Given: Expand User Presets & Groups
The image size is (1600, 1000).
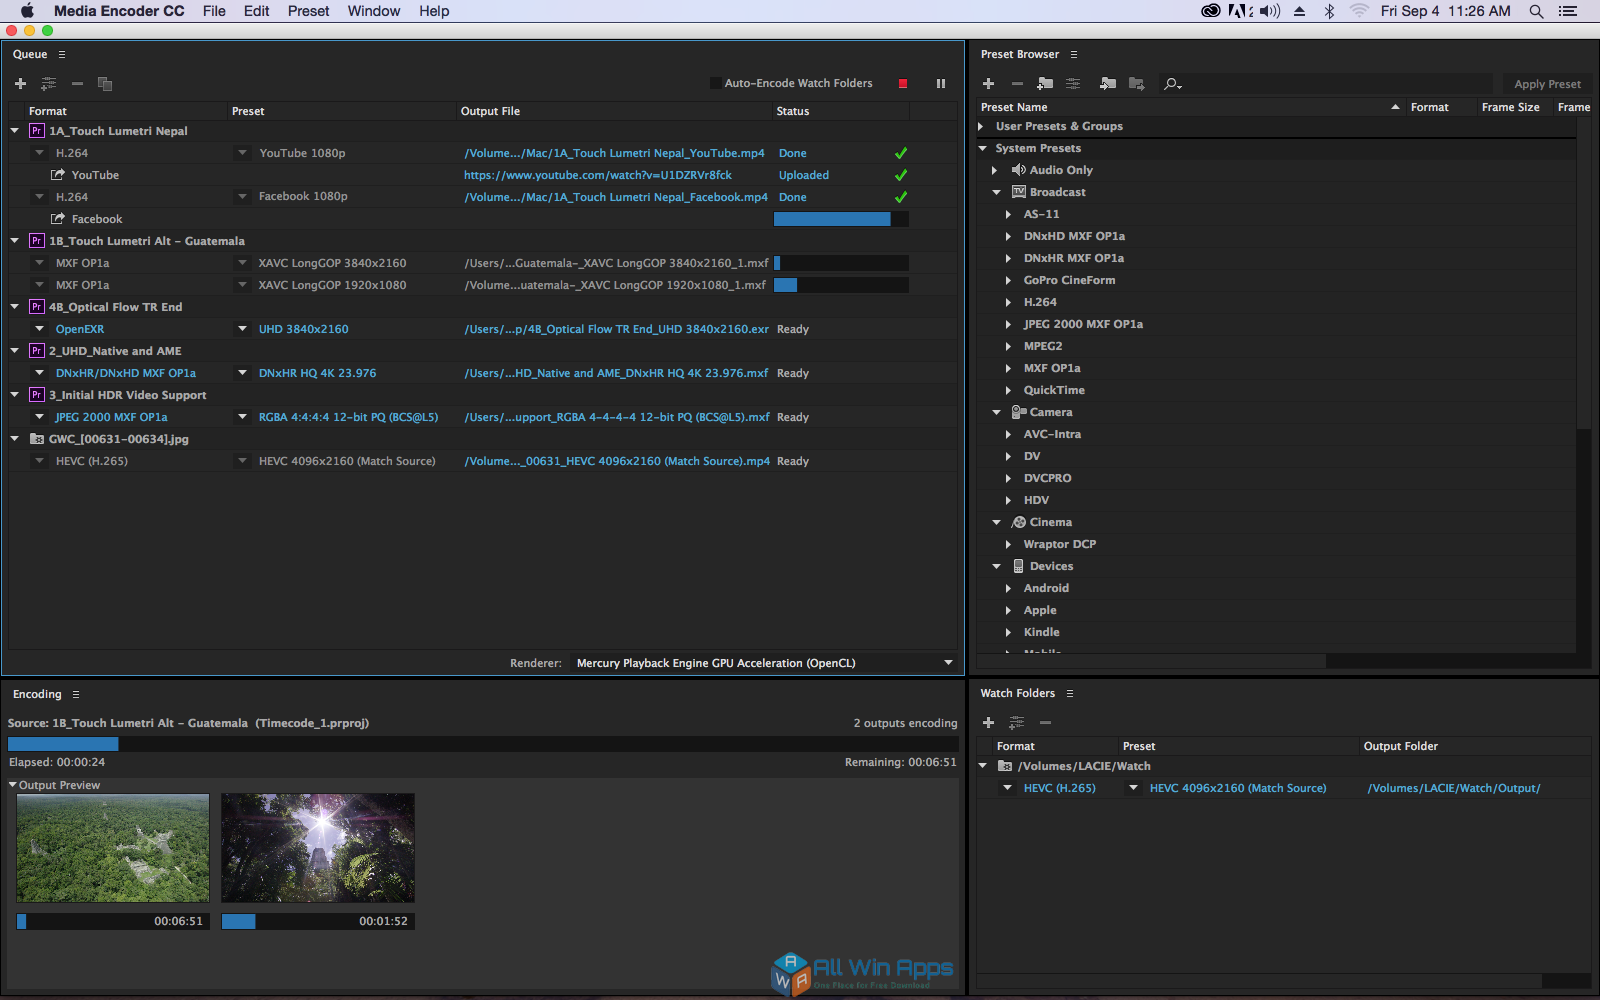Looking at the screenshot, I should tap(981, 127).
